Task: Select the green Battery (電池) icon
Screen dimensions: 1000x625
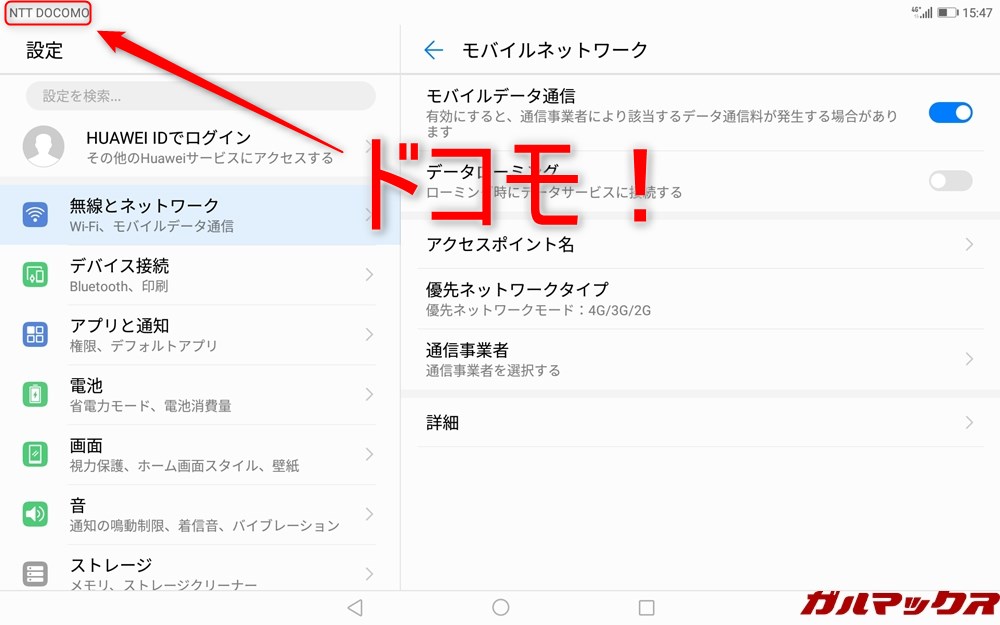Action: (35, 394)
